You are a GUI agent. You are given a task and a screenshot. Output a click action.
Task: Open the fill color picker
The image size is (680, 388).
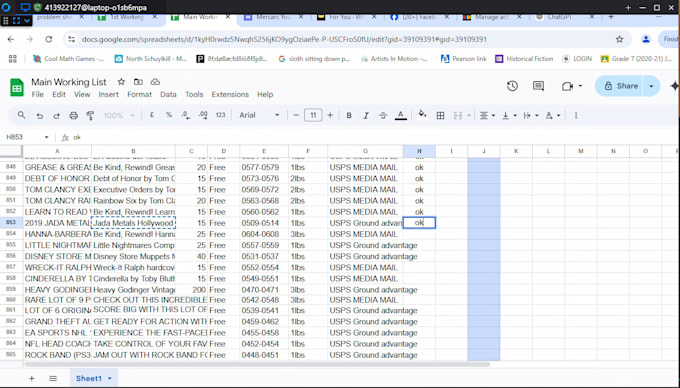[422, 114]
